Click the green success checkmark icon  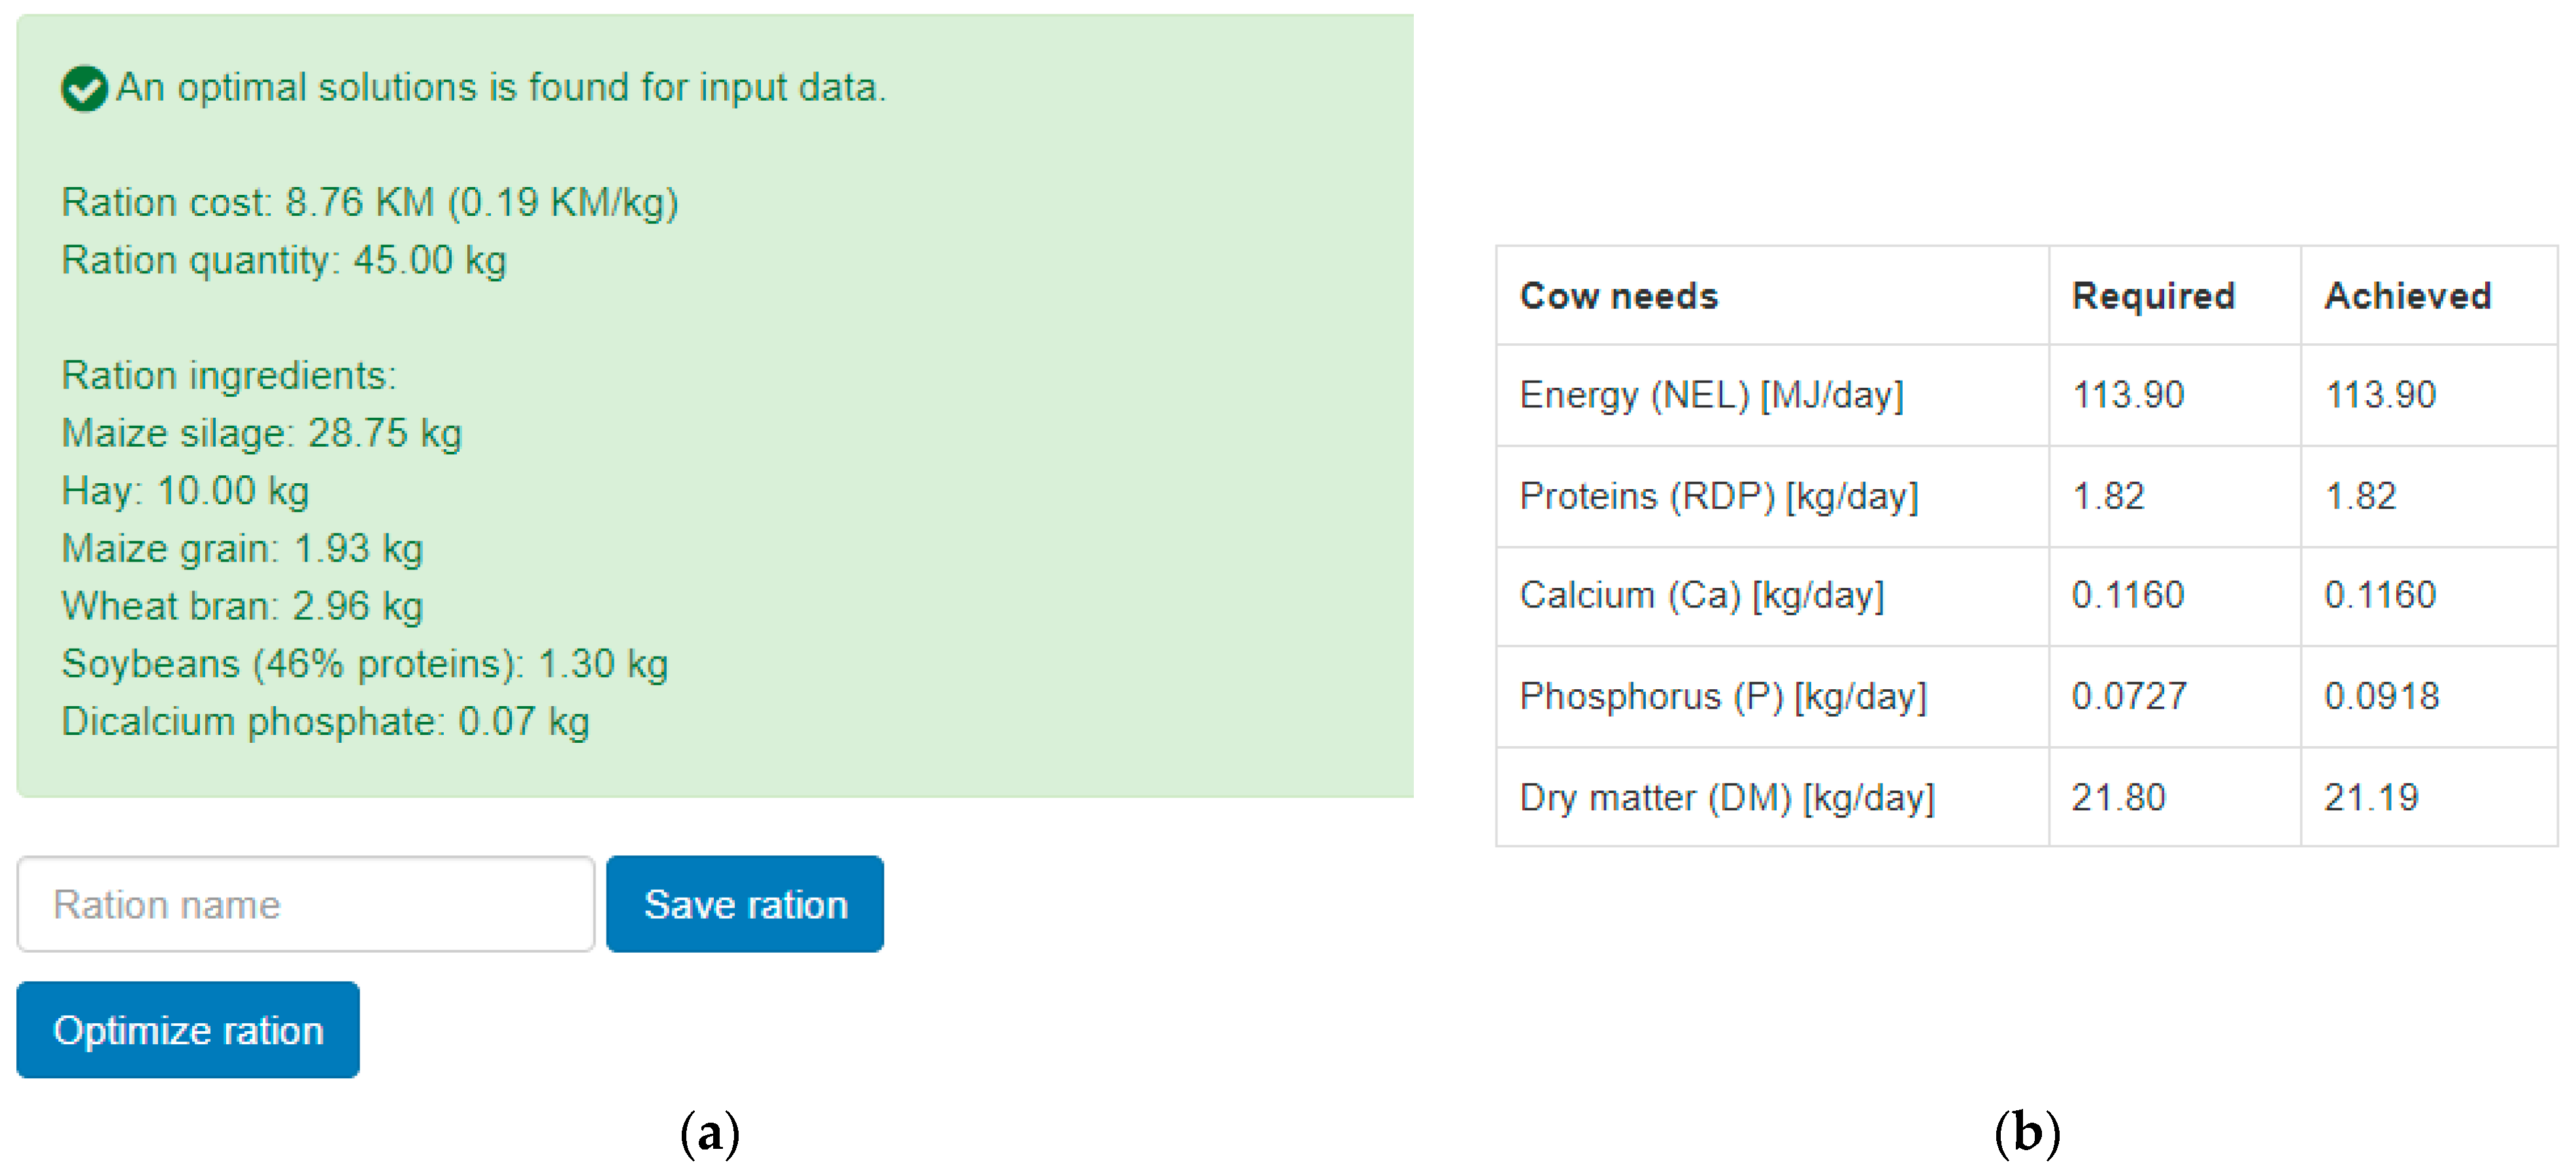[84, 88]
